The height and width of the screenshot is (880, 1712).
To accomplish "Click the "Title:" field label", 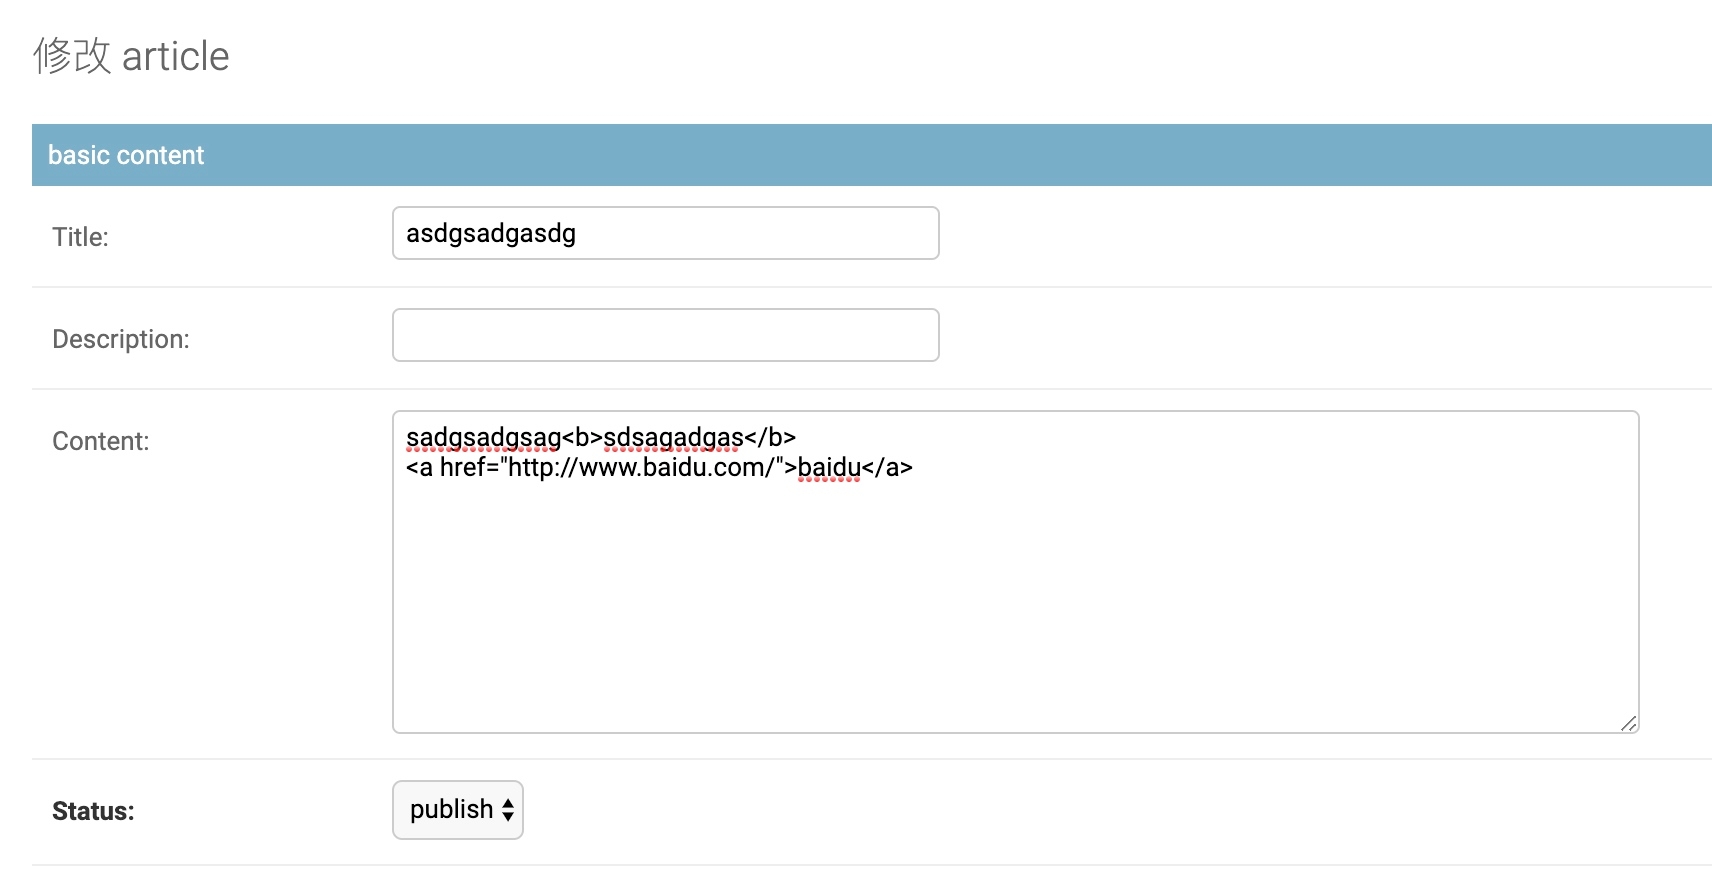I will pos(80,237).
